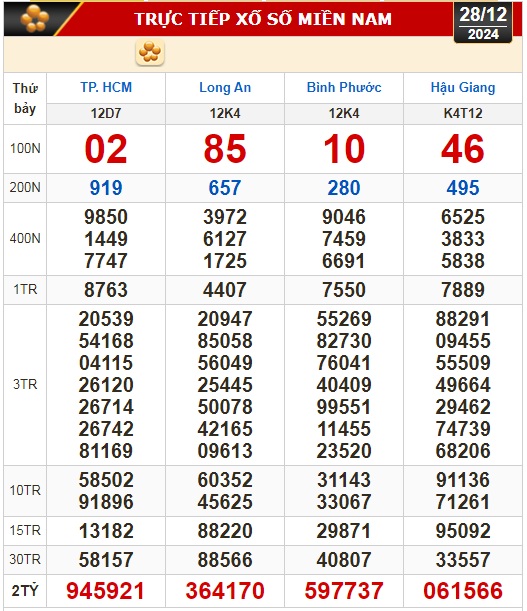Screen dimensions: 527x611
Task: Click the 10TR prize row label
Action: click(25, 490)
